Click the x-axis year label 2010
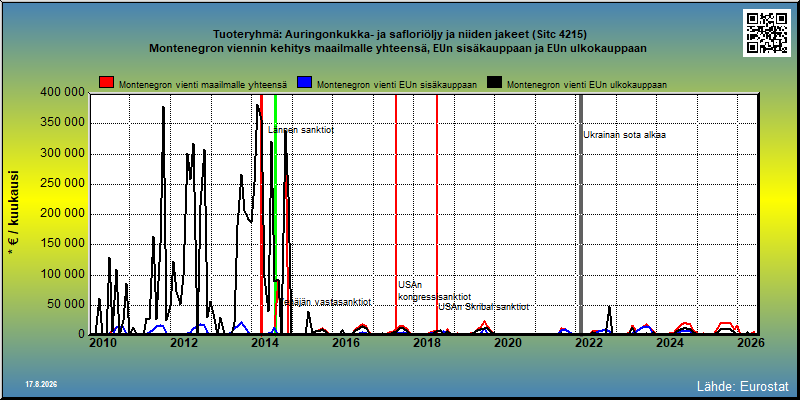The image size is (800, 400). (x=102, y=343)
